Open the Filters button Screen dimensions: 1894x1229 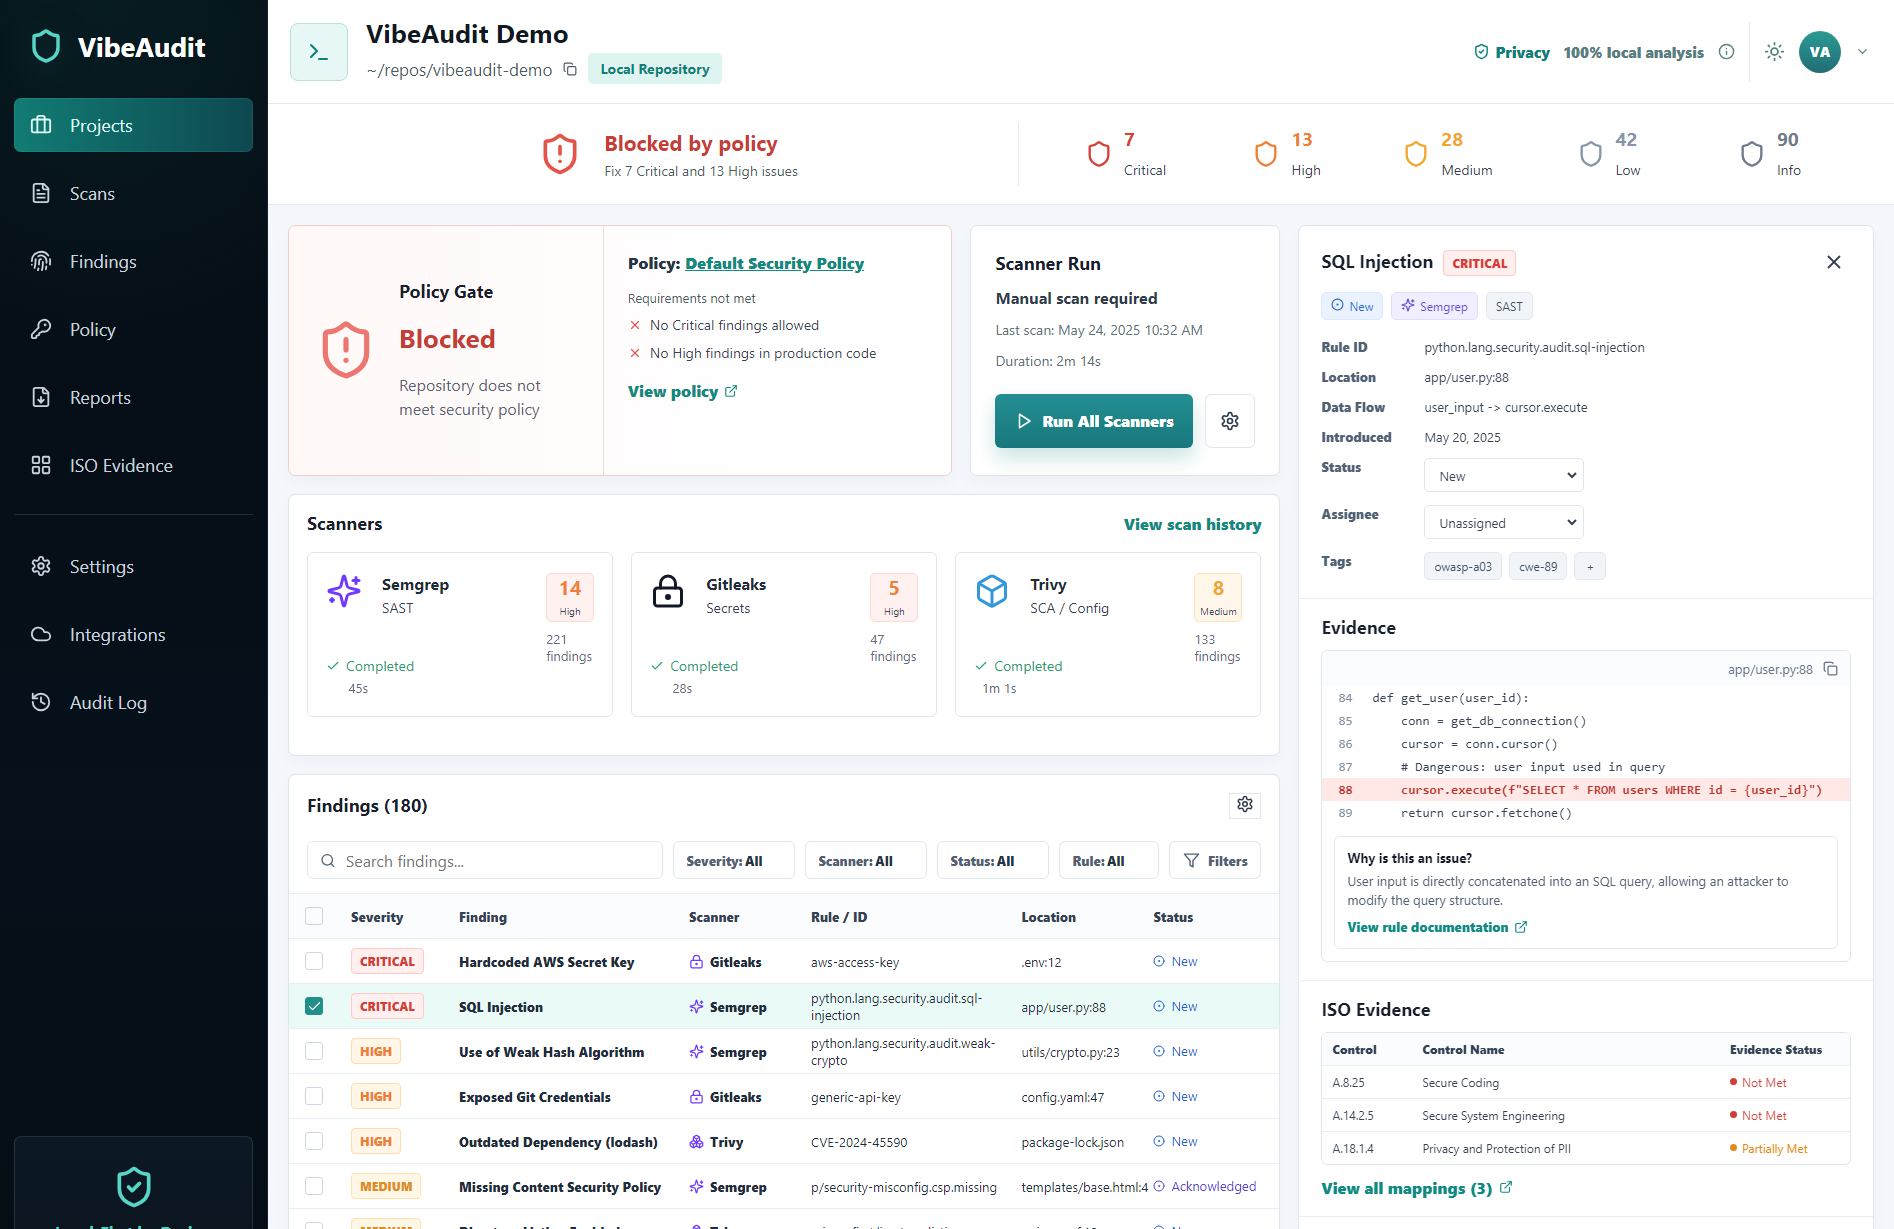1215,861
